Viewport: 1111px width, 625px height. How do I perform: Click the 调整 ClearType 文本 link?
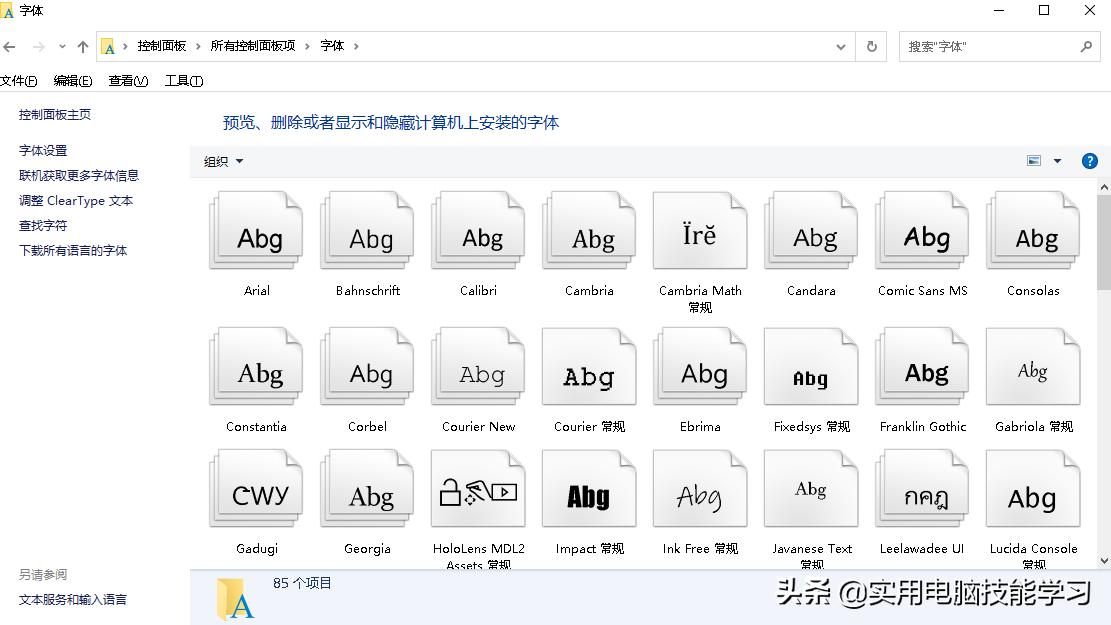click(x=75, y=200)
